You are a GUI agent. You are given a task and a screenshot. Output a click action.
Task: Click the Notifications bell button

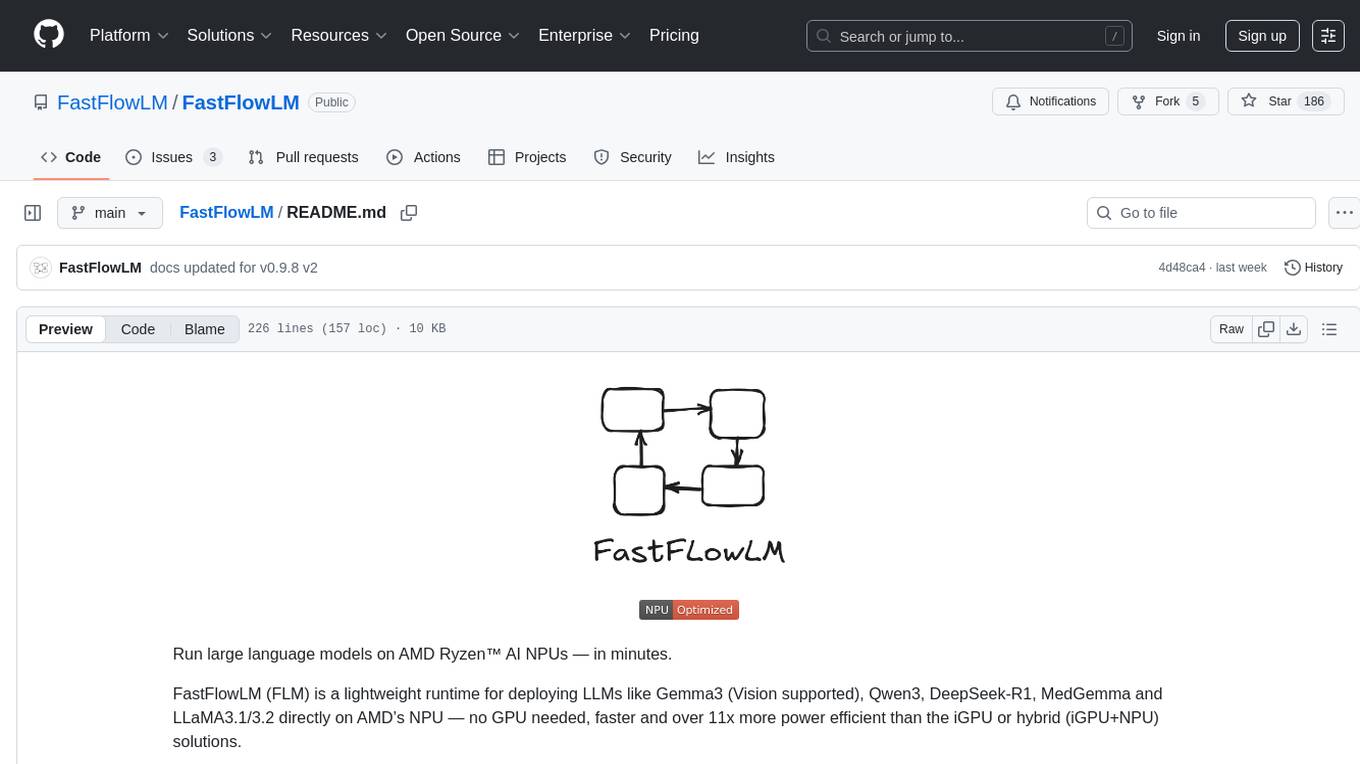1051,101
